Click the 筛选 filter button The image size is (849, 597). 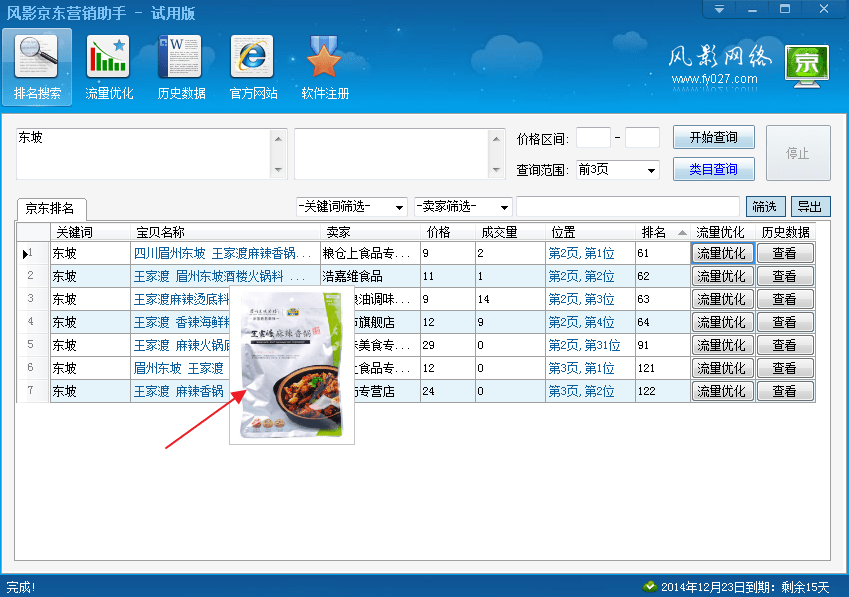pyautogui.click(x=765, y=206)
